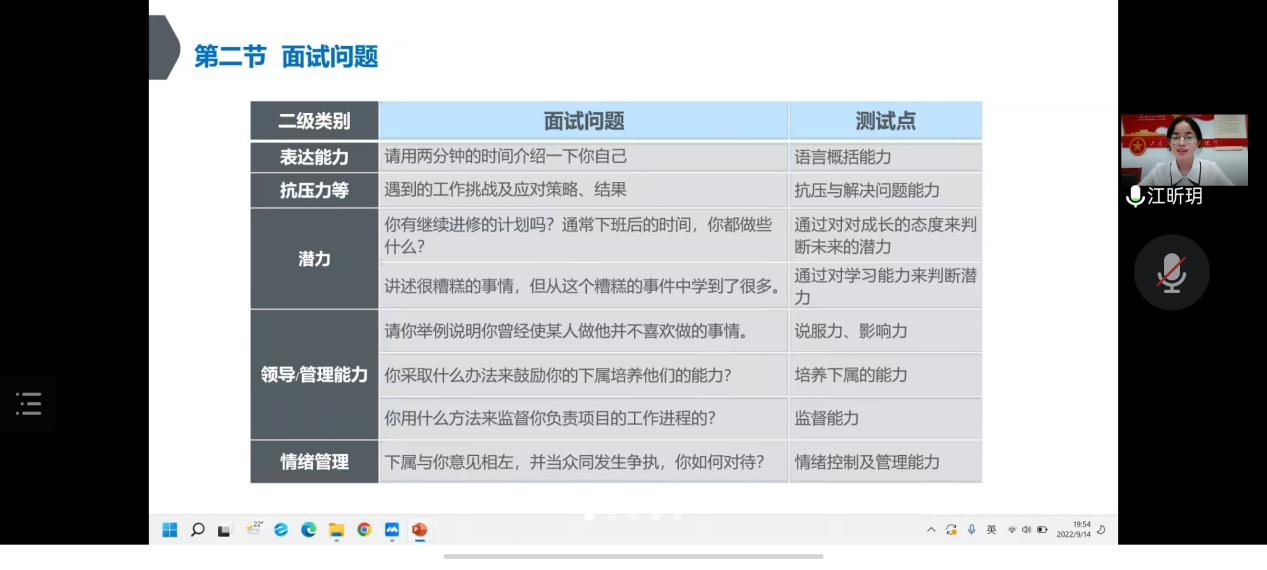Switch to Google Chrome in taskbar
Viewport: 1267px width, 570px height.
(x=364, y=530)
